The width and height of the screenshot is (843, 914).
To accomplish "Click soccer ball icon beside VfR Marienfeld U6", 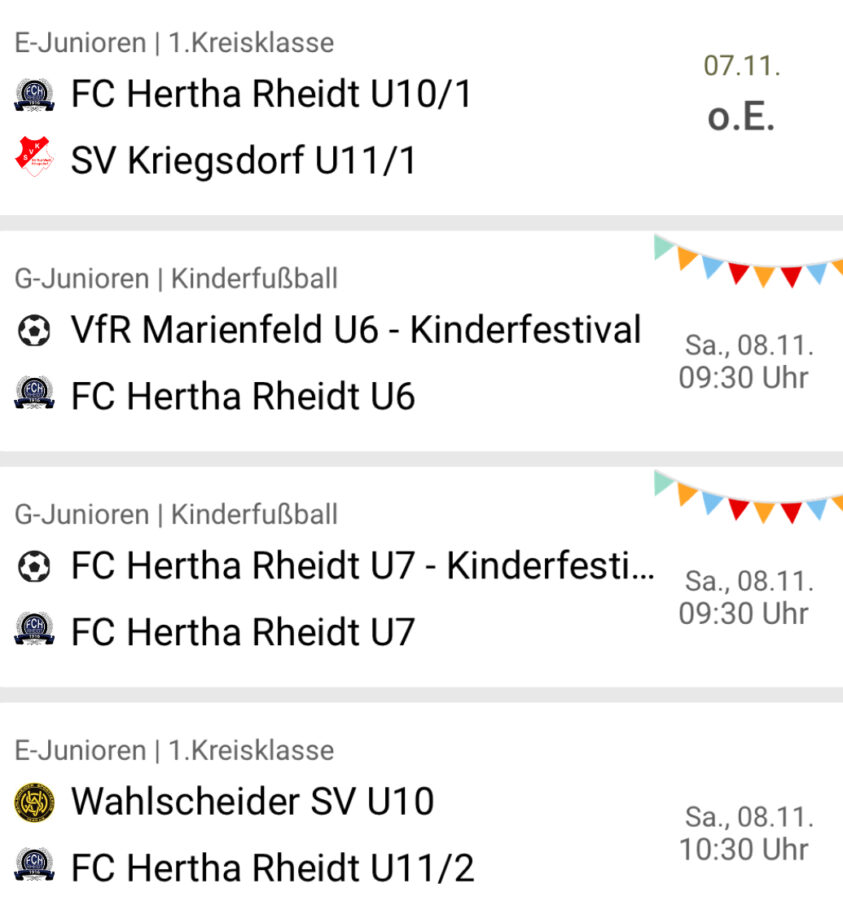I will [x=34, y=331].
